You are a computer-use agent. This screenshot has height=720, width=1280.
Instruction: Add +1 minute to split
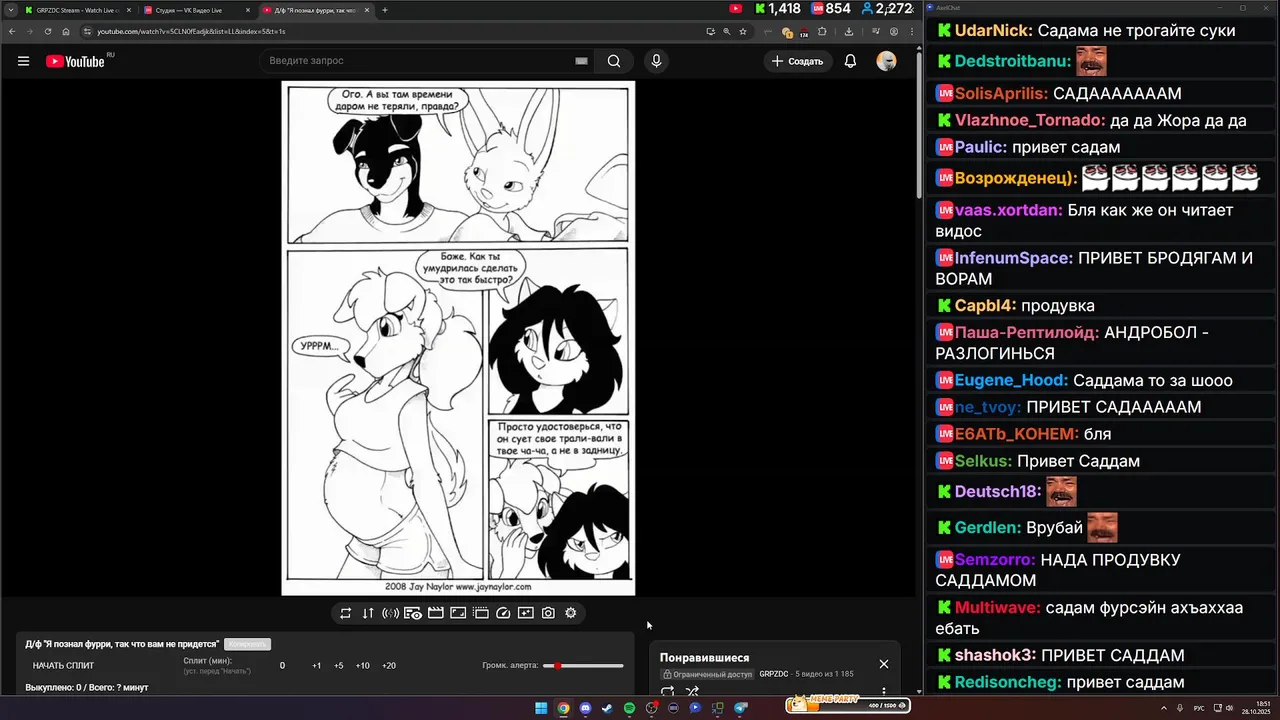[x=316, y=666]
